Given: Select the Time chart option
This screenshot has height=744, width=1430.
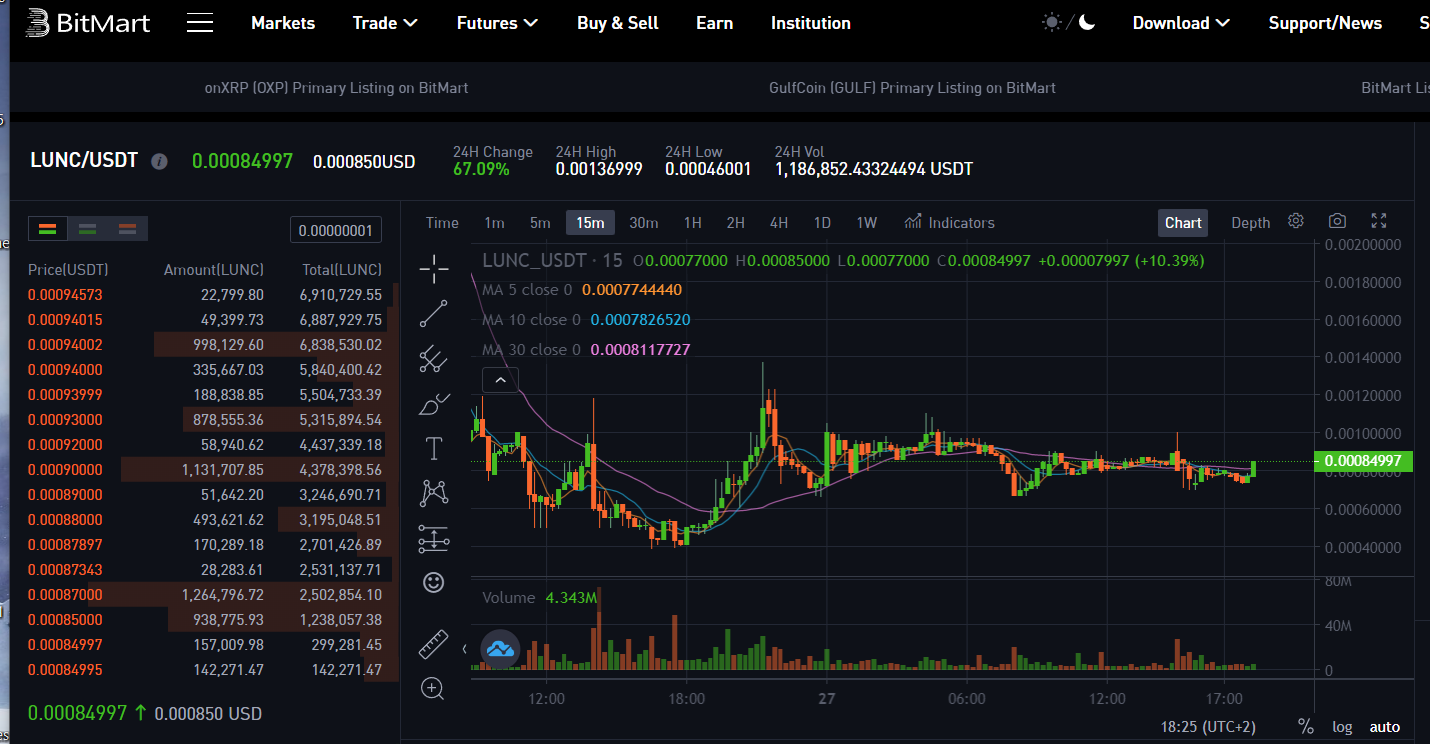Looking at the screenshot, I should (x=442, y=223).
